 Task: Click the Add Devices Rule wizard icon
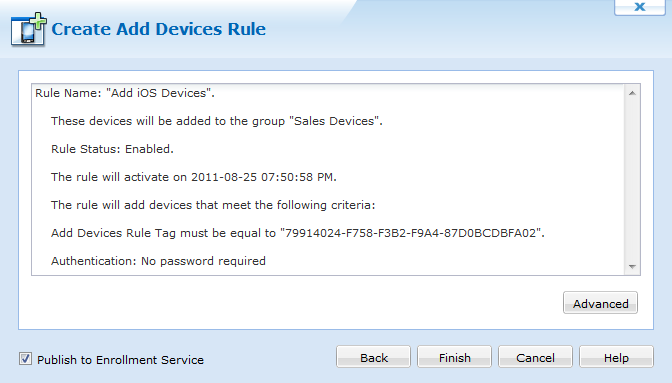coord(29,30)
